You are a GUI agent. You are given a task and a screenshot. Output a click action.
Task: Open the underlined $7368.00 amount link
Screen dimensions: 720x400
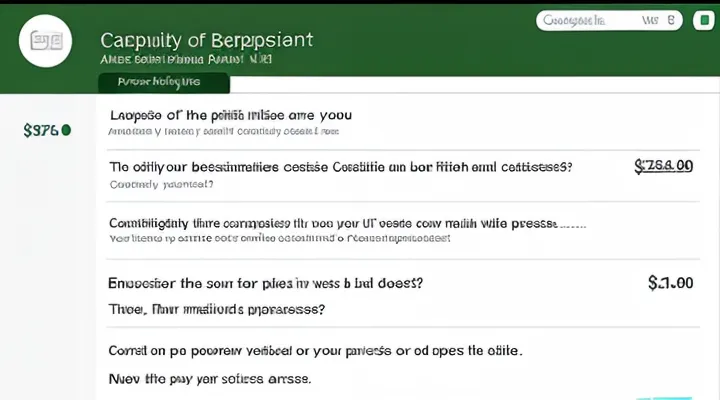pyautogui.click(x=663, y=166)
